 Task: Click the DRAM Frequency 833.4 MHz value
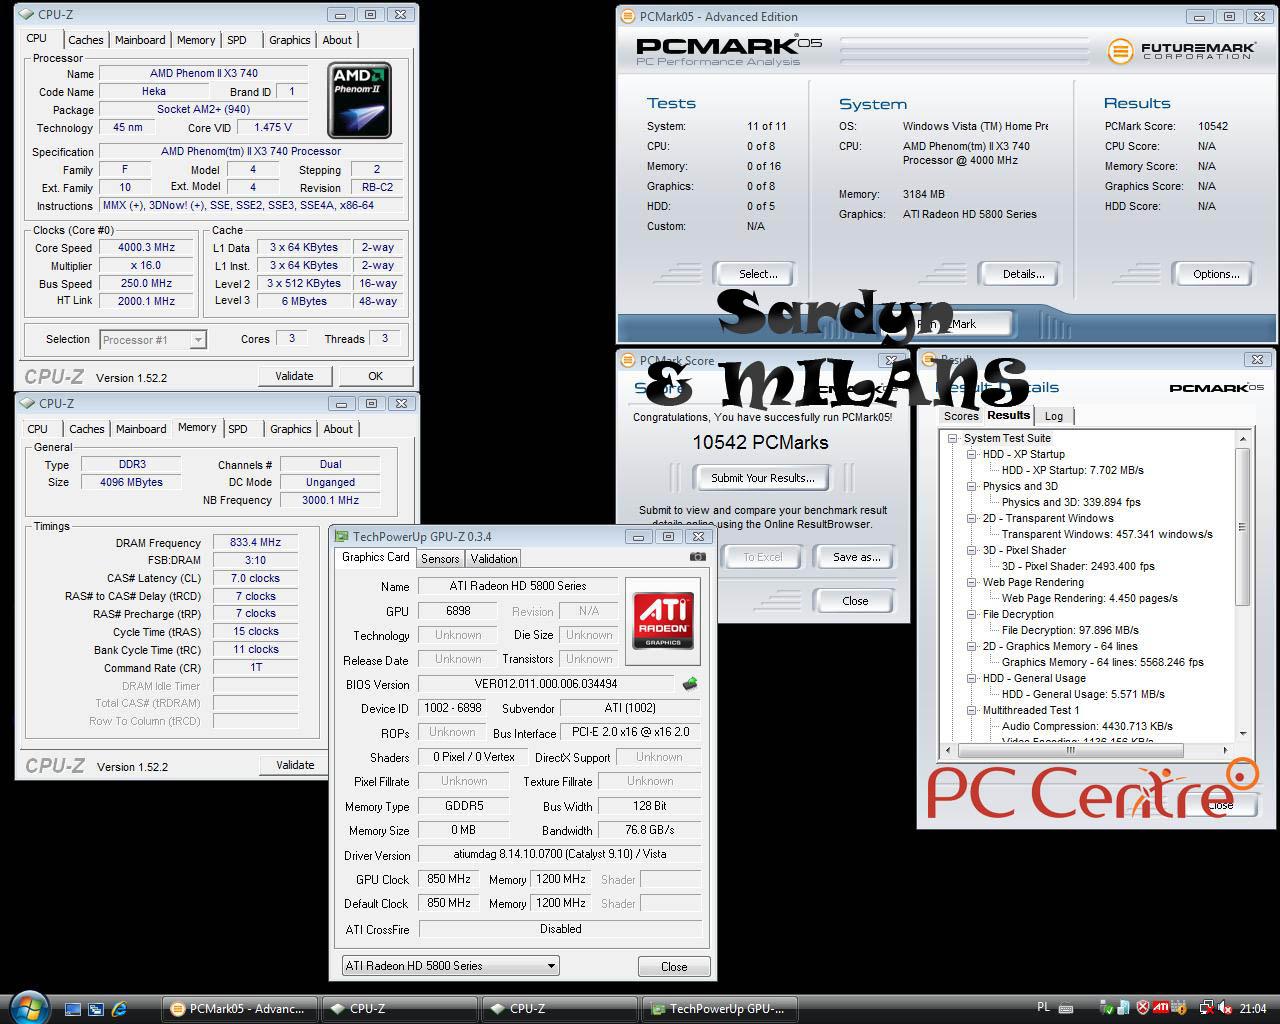point(255,543)
